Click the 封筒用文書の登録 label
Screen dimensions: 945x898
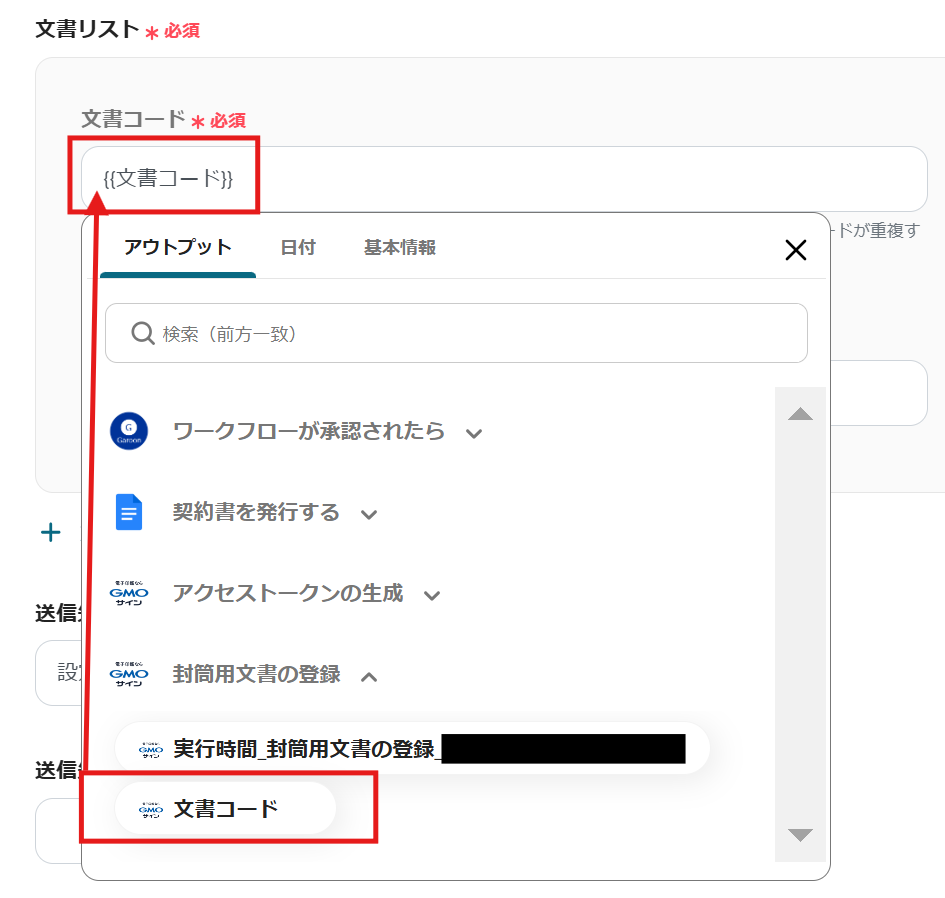point(256,674)
